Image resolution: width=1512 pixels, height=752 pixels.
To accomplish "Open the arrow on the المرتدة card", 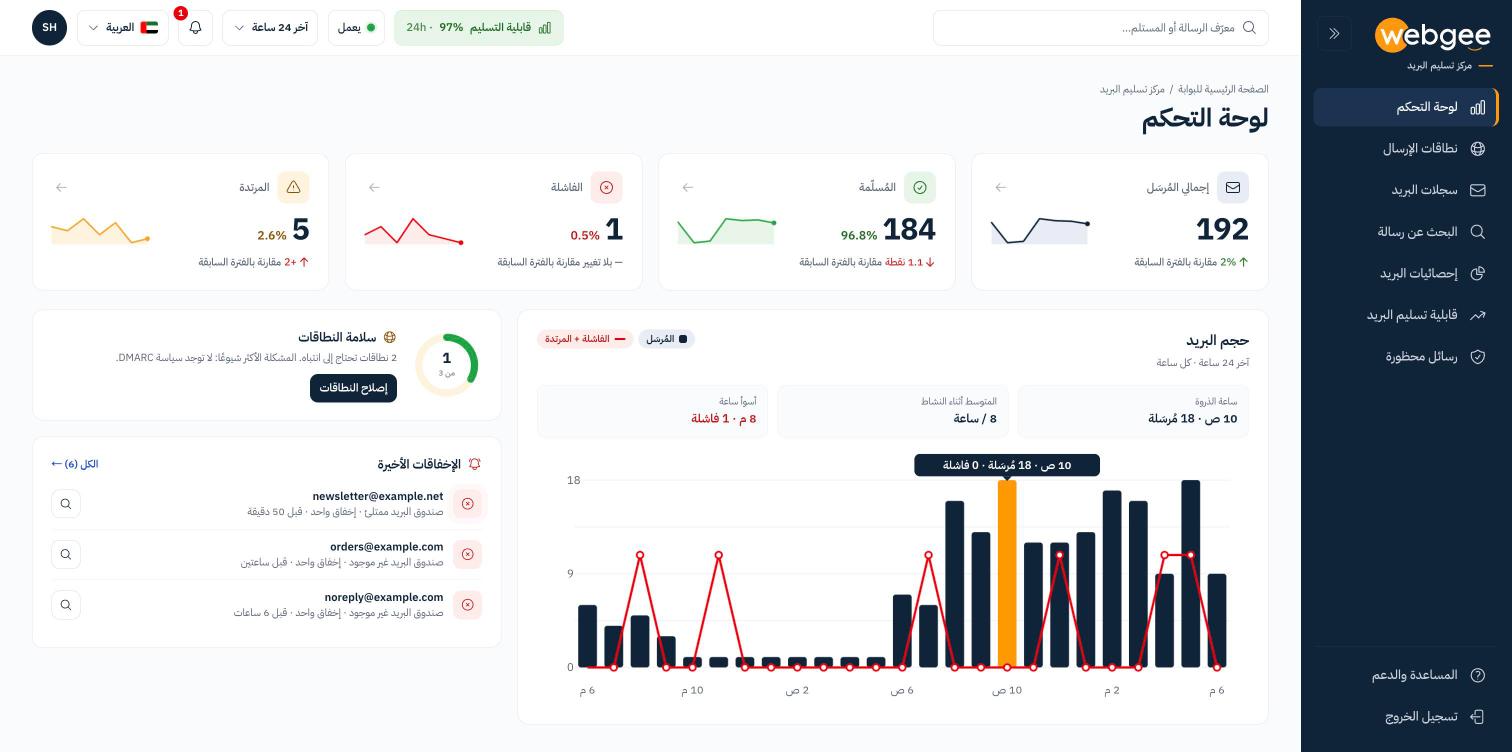I will coord(62,187).
